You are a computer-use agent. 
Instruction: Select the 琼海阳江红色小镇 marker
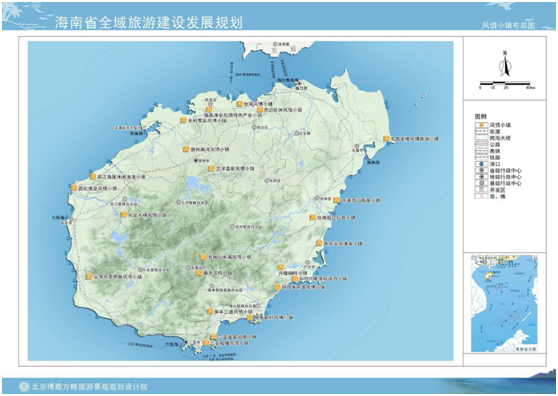click(313, 217)
